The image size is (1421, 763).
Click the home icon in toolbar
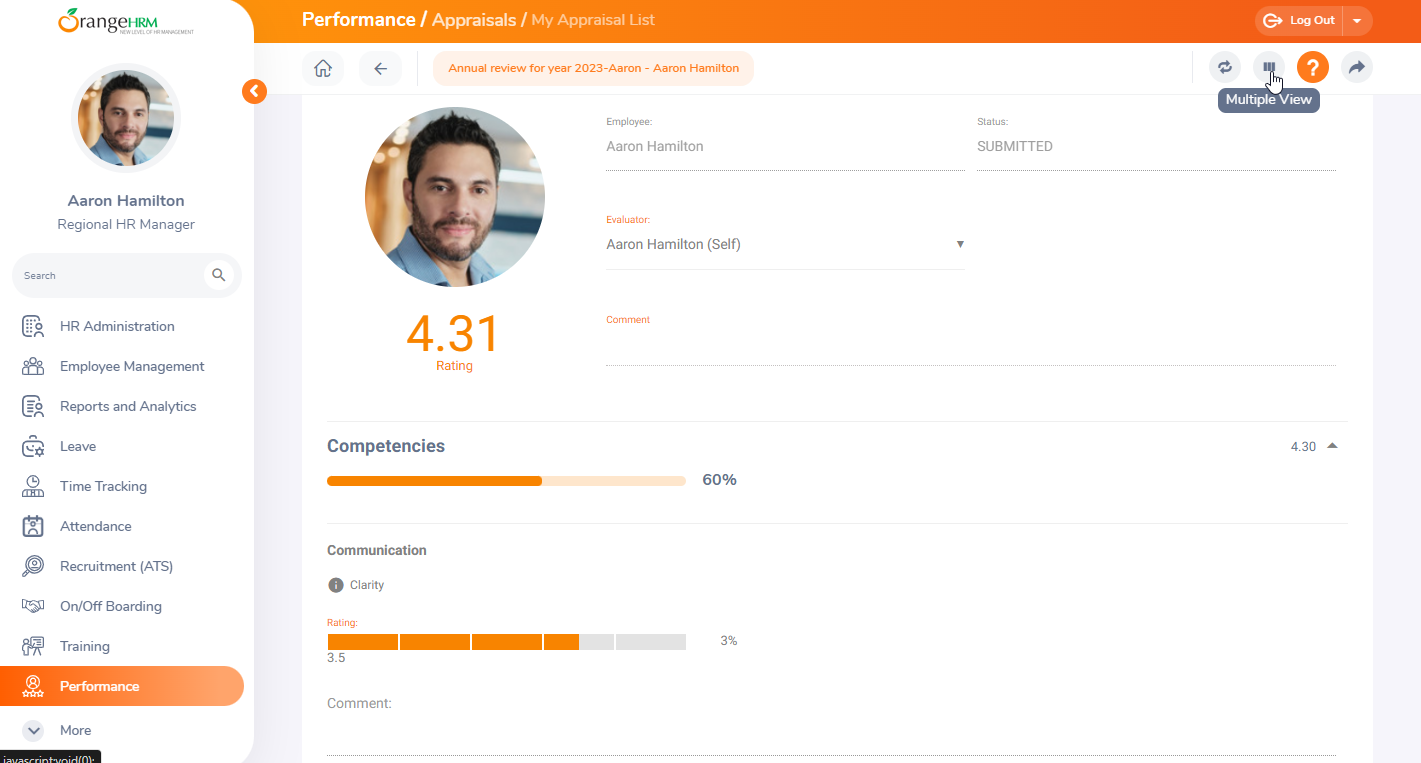[322, 69]
